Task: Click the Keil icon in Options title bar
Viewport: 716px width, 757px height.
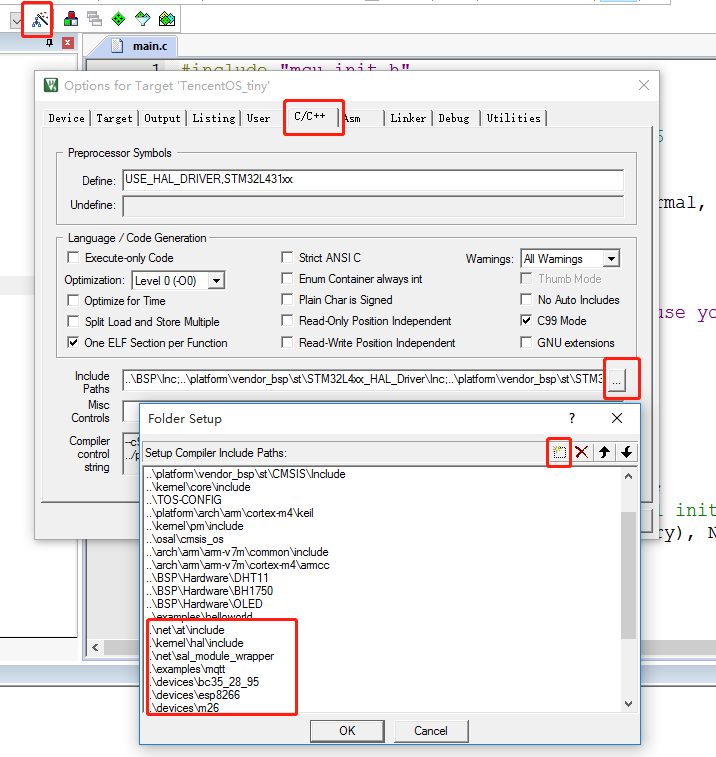Action: pyautogui.click(x=51, y=85)
